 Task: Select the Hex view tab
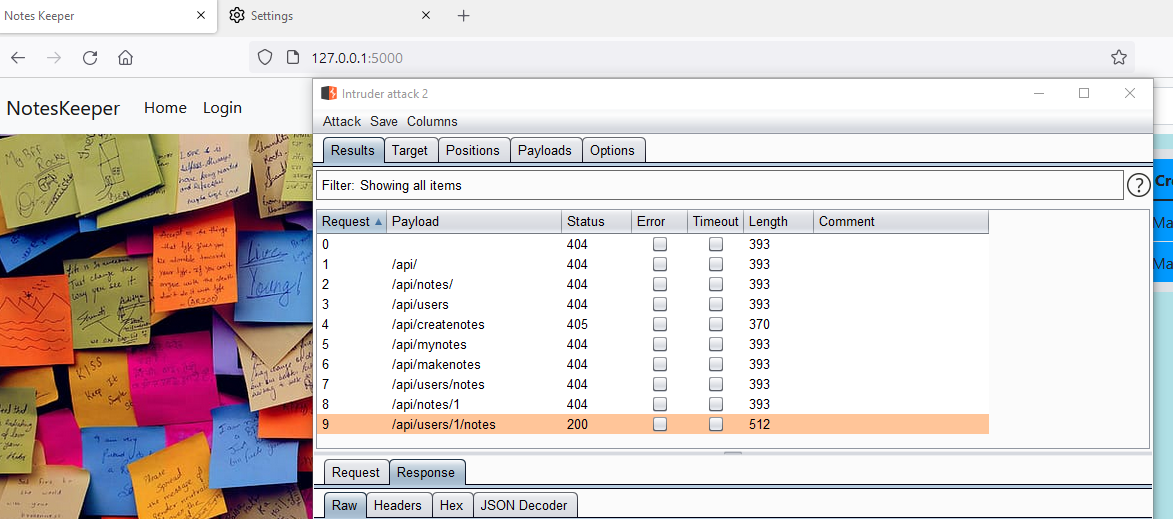point(452,506)
